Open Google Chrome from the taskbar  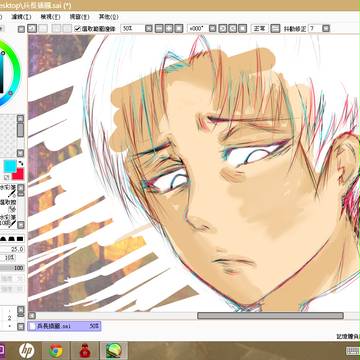click(56, 350)
